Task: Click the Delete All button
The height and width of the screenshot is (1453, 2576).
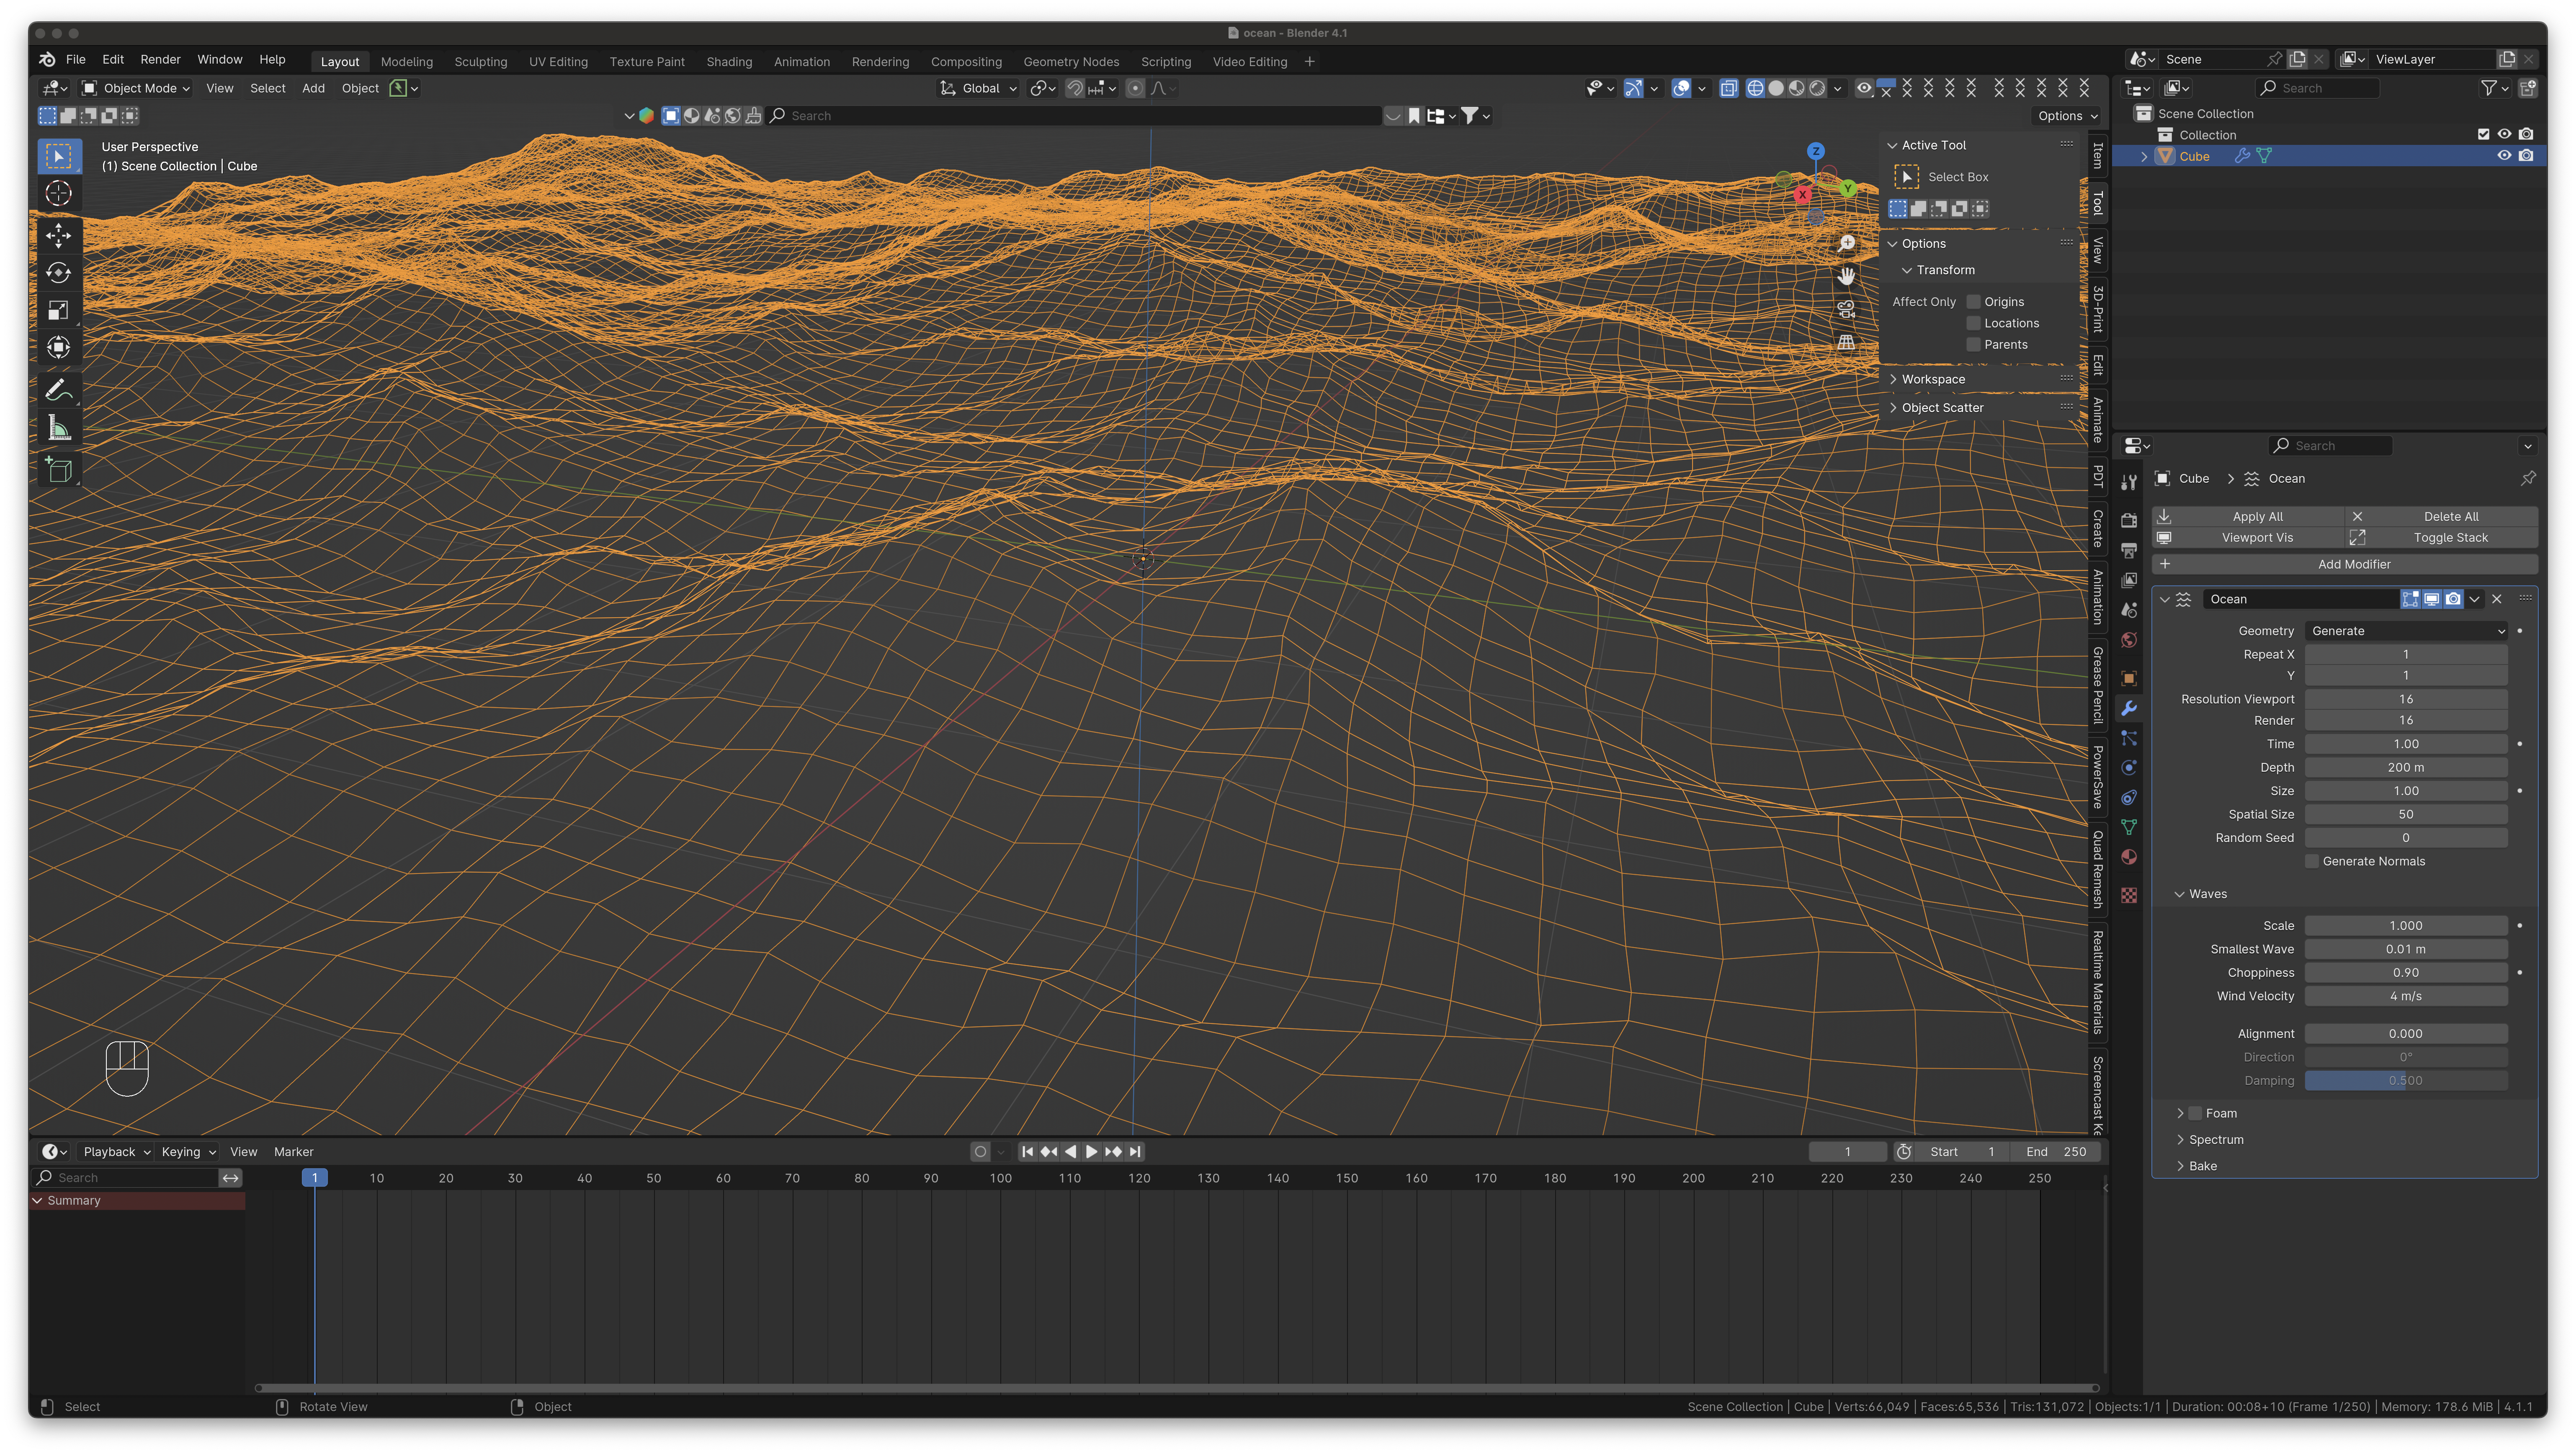Action: coord(2442,517)
